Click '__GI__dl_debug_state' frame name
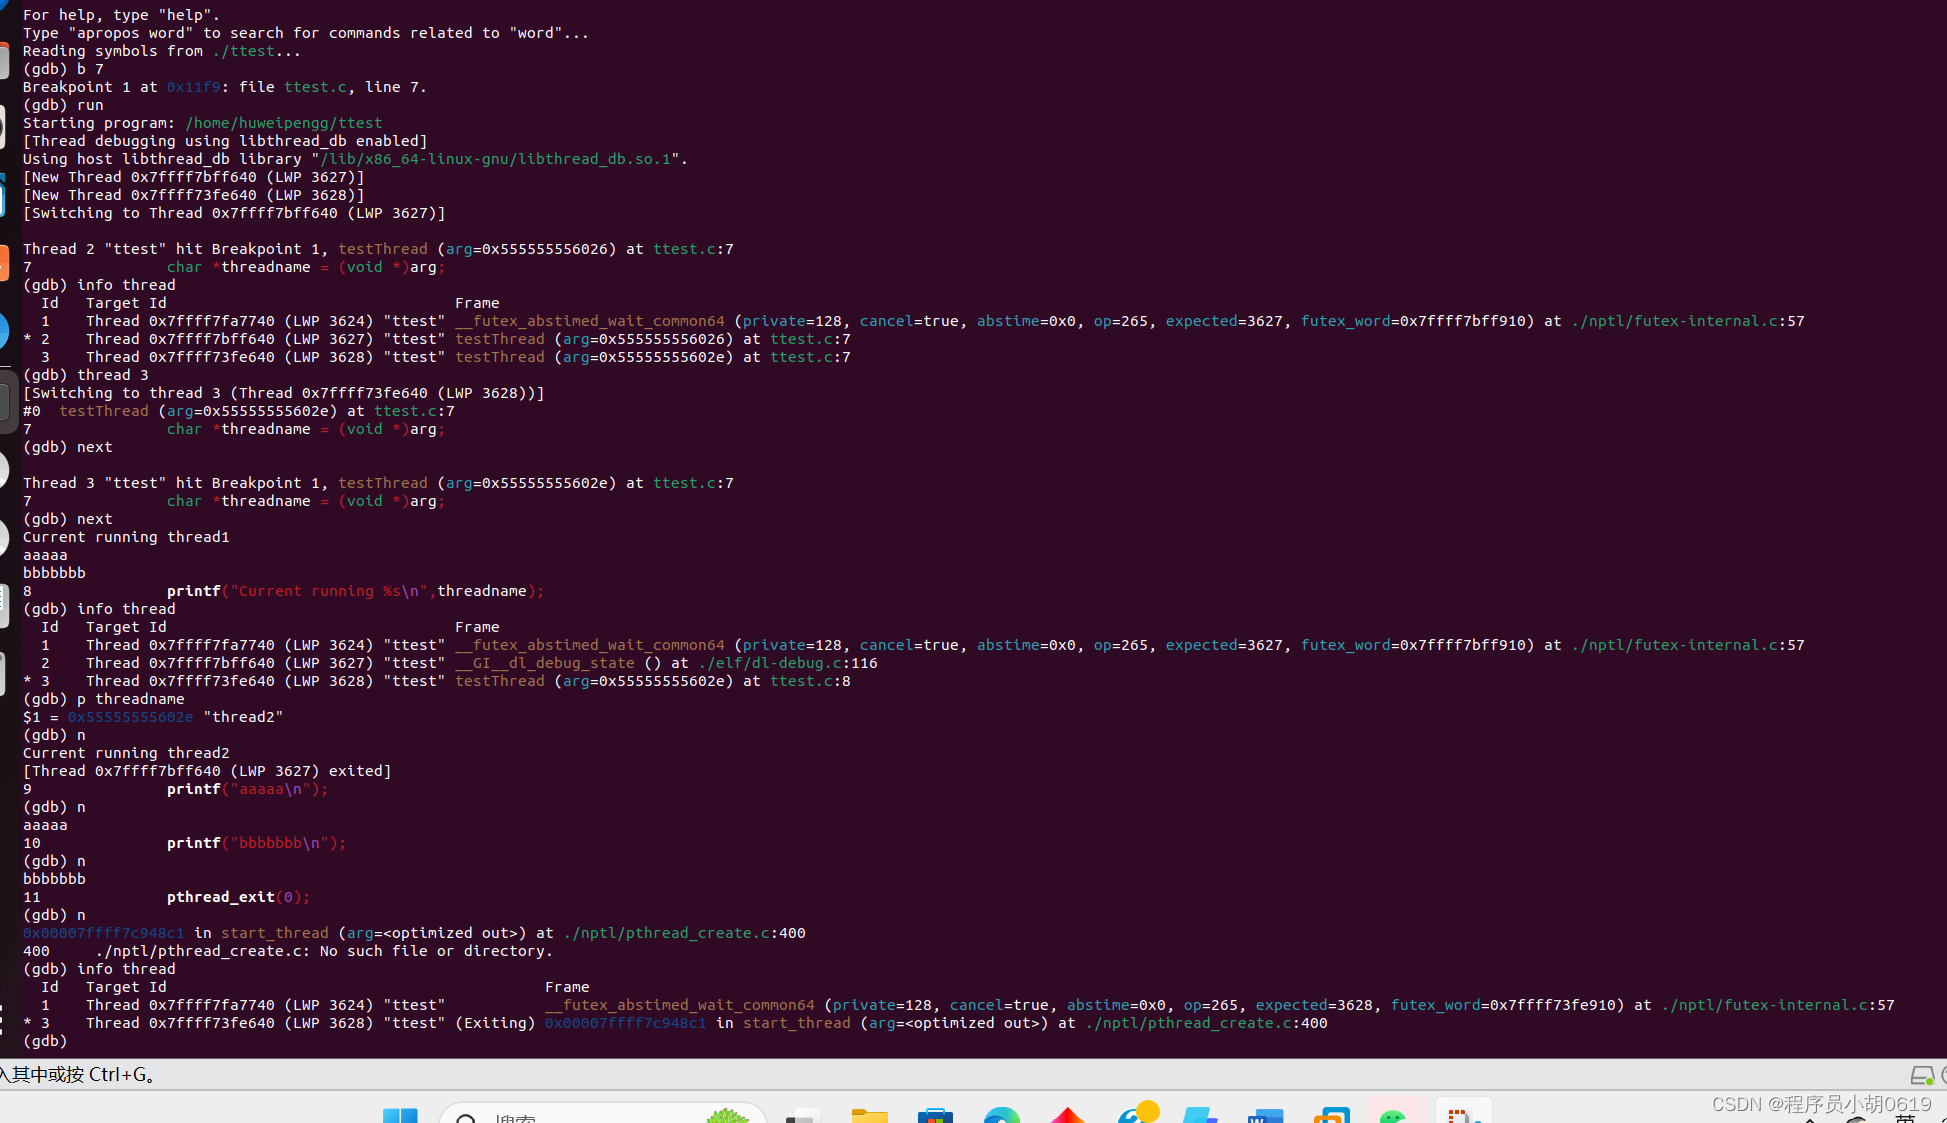 544,663
